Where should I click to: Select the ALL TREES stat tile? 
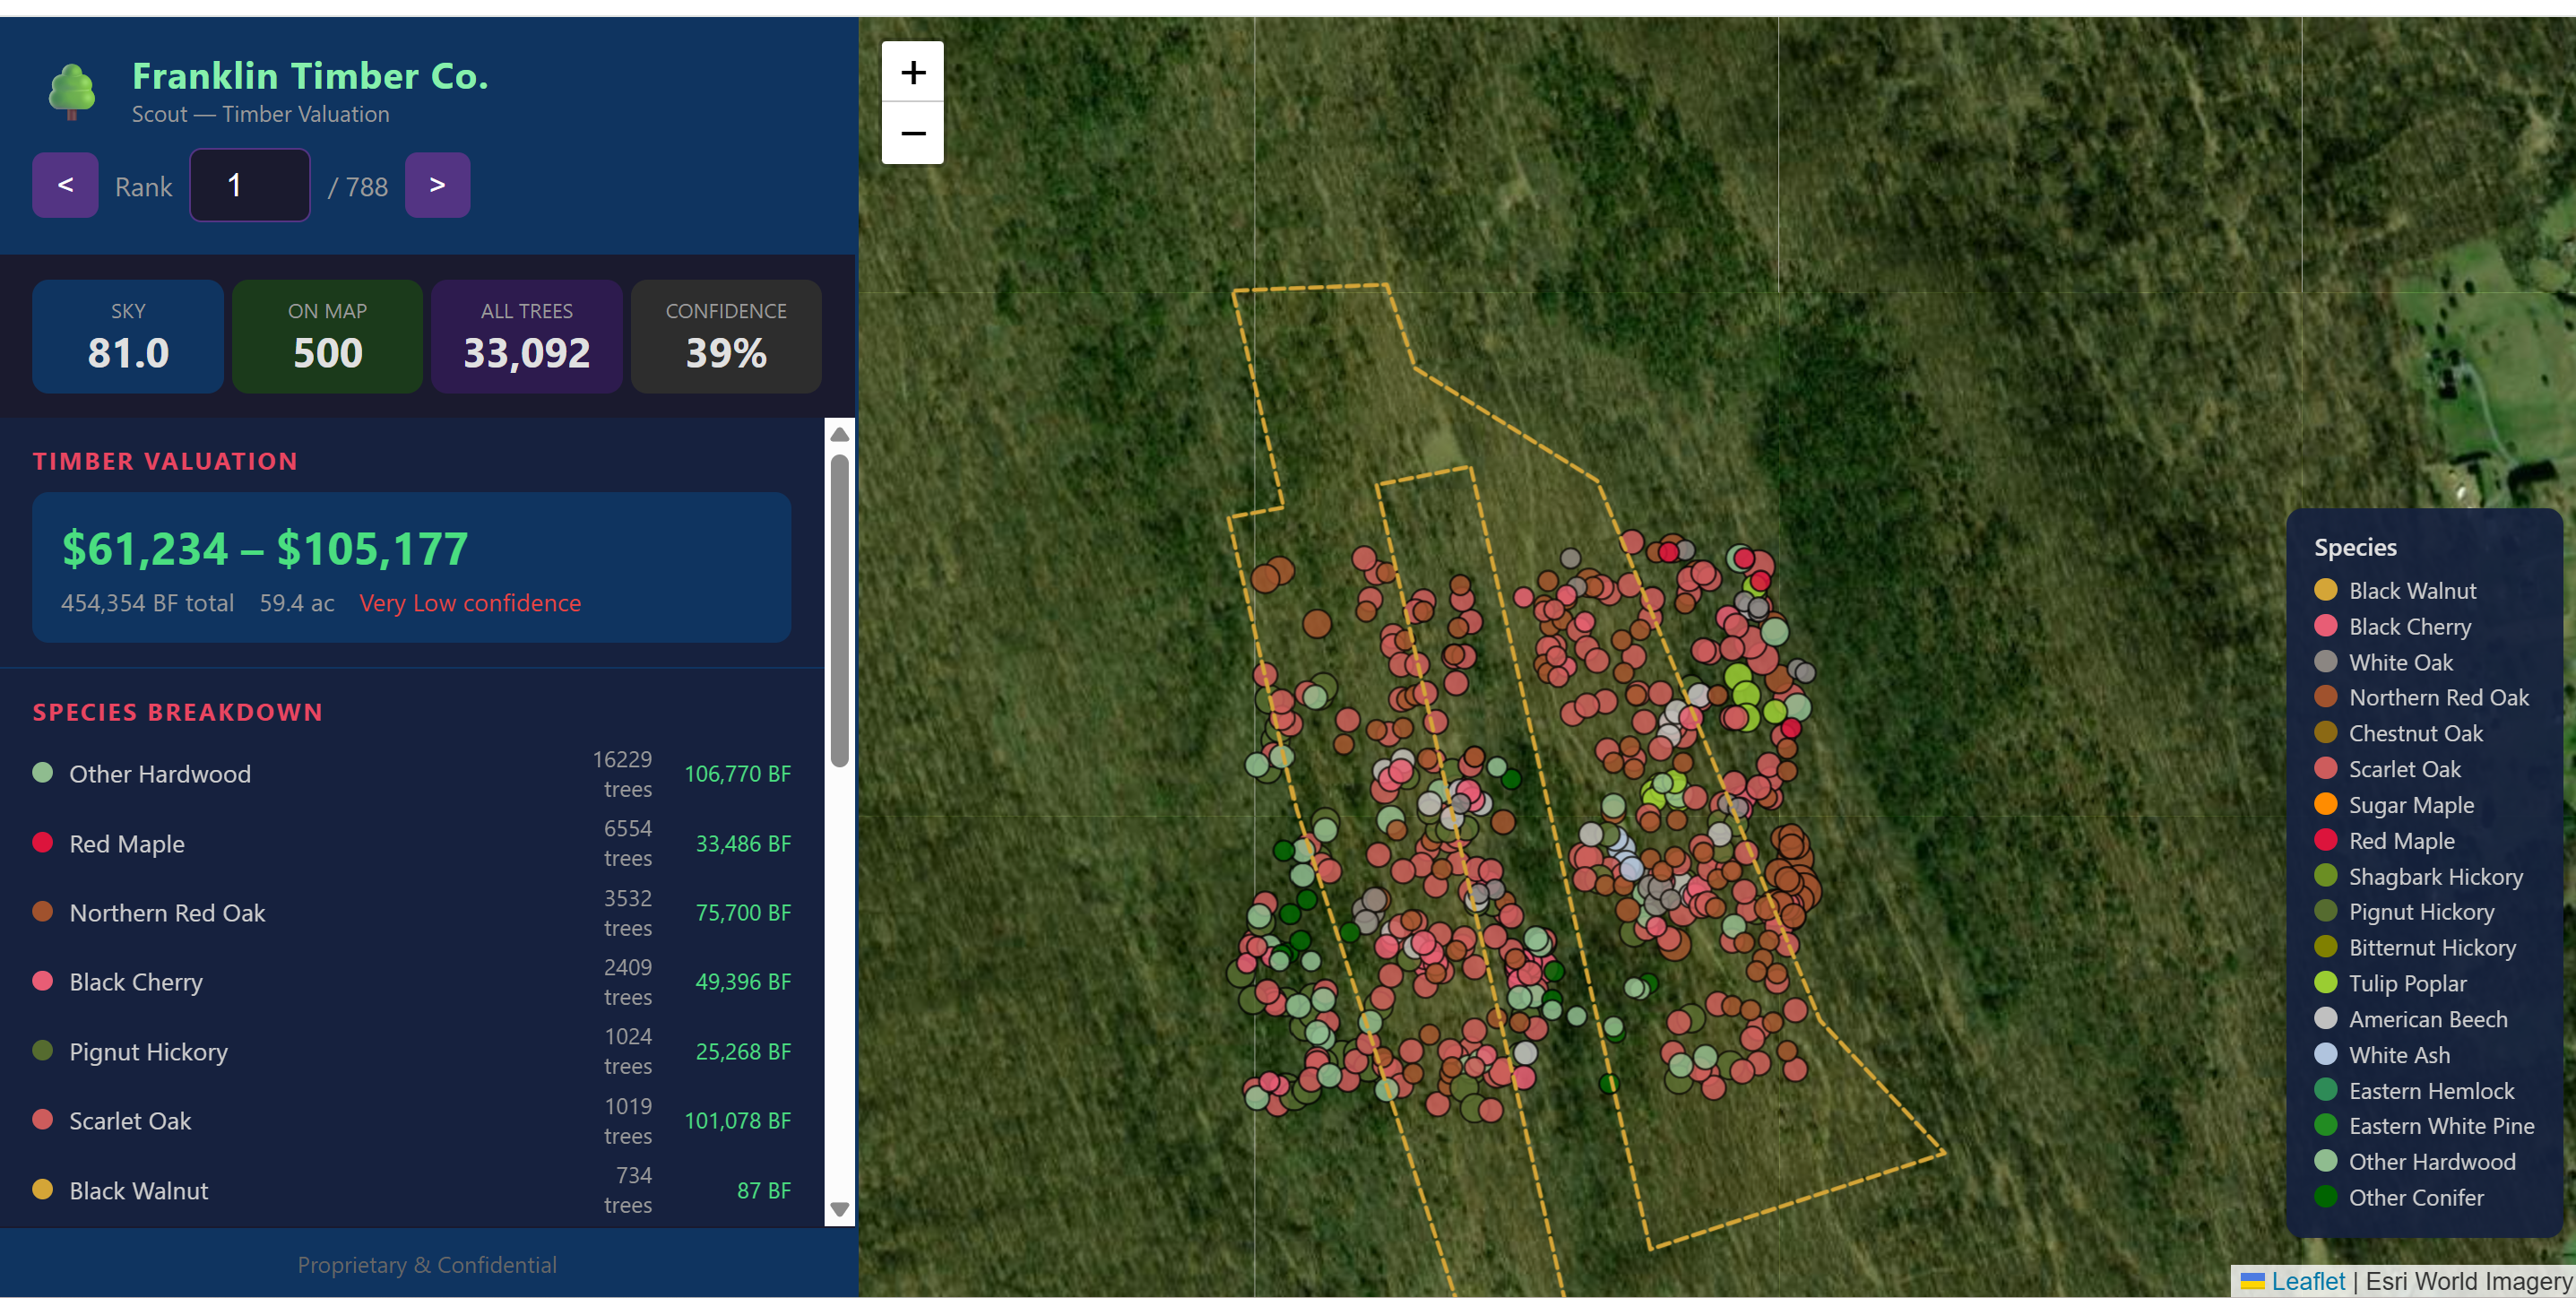(527, 337)
